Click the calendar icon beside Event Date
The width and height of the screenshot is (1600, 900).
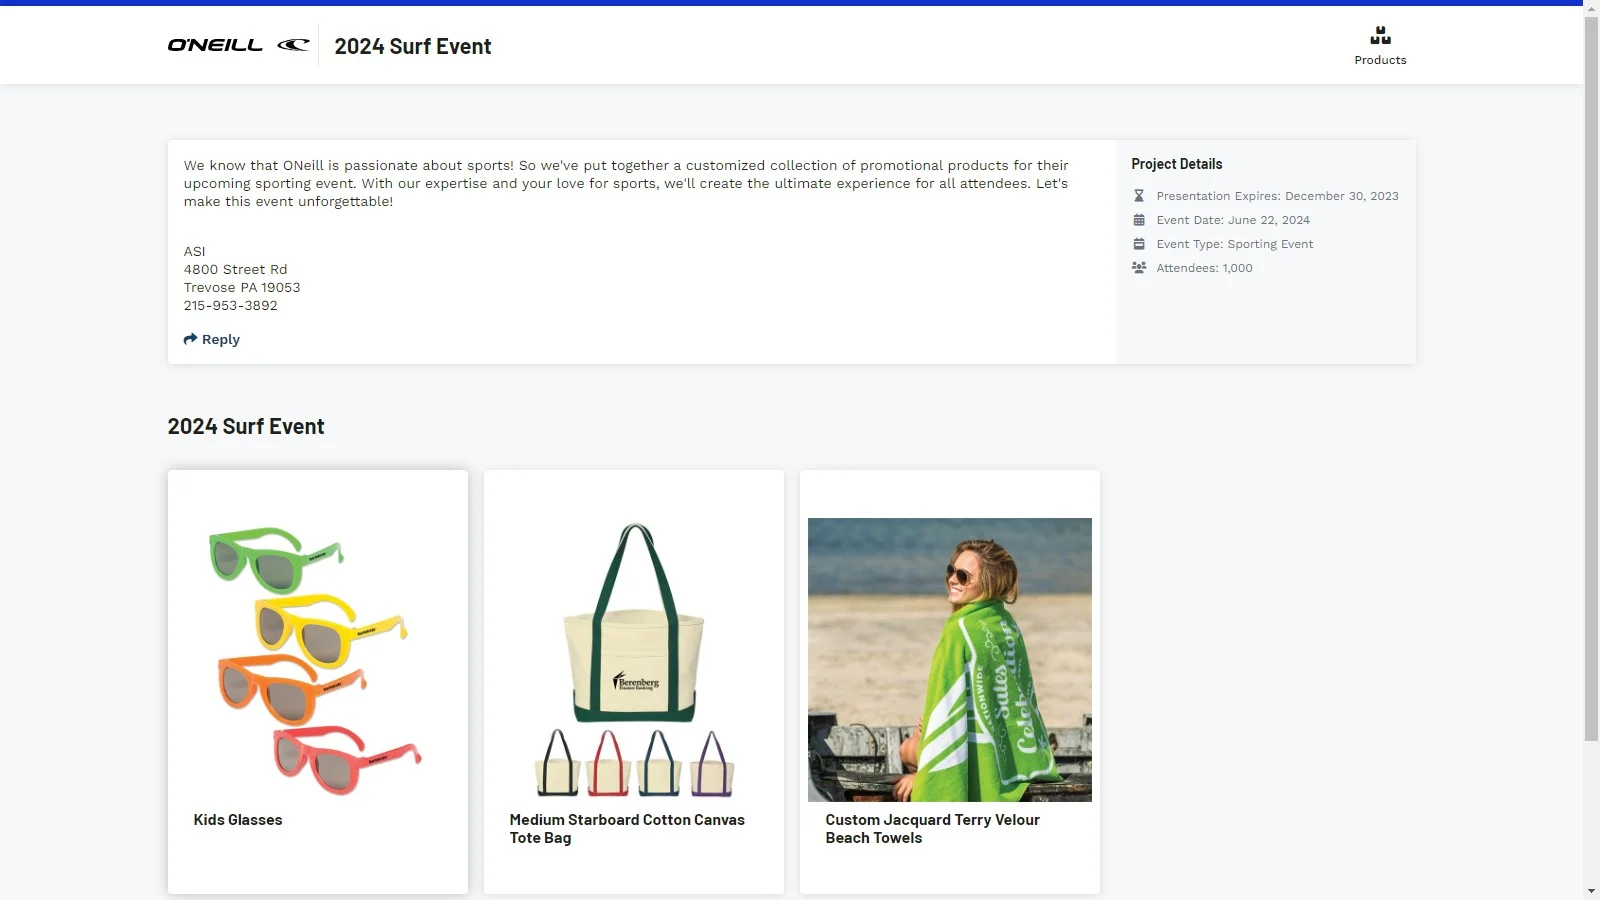(x=1138, y=220)
